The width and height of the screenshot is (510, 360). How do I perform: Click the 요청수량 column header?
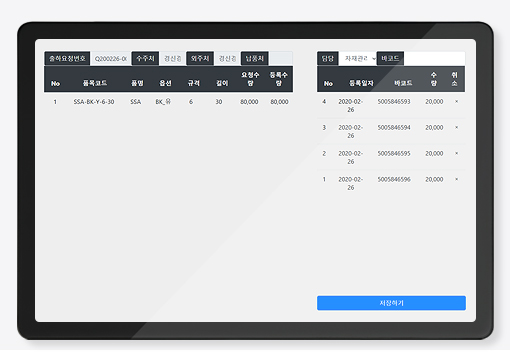click(250, 79)
